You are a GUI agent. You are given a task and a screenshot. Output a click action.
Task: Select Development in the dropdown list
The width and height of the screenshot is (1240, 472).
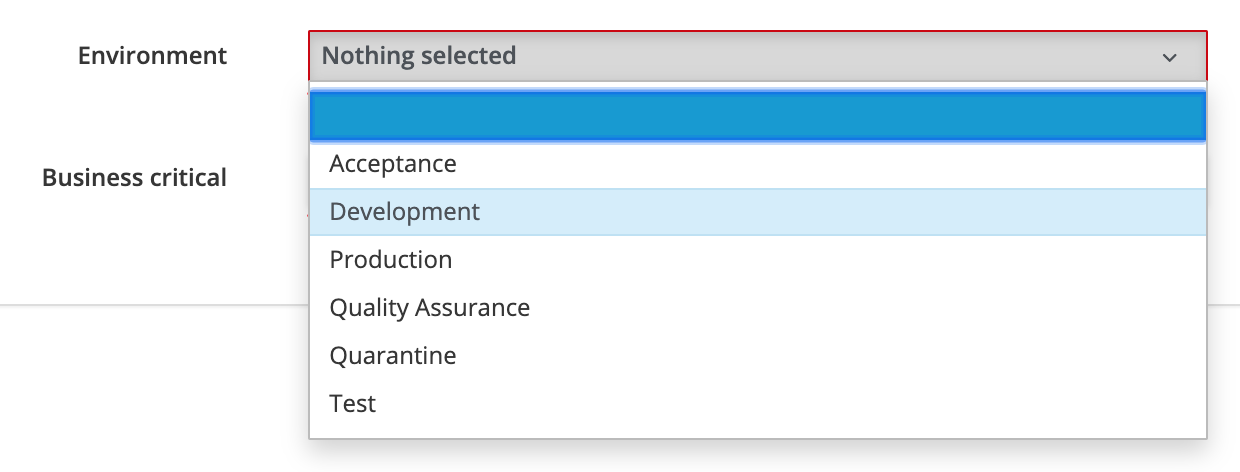click(x=758, y=212)
